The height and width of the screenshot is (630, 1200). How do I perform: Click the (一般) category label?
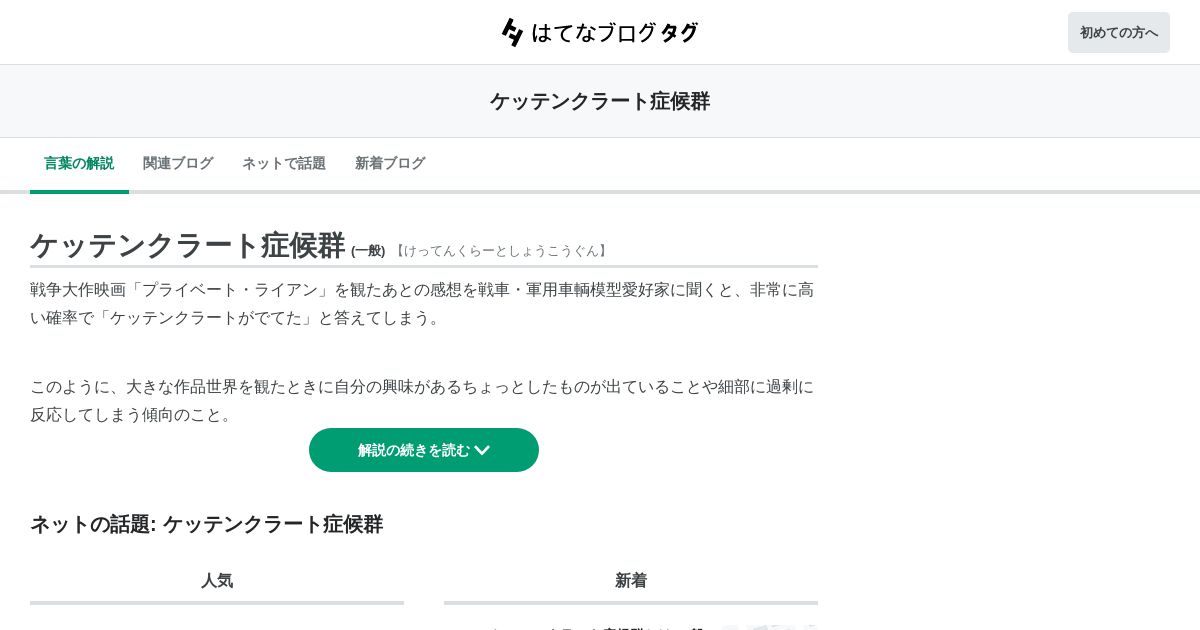(x=368, y=251)
